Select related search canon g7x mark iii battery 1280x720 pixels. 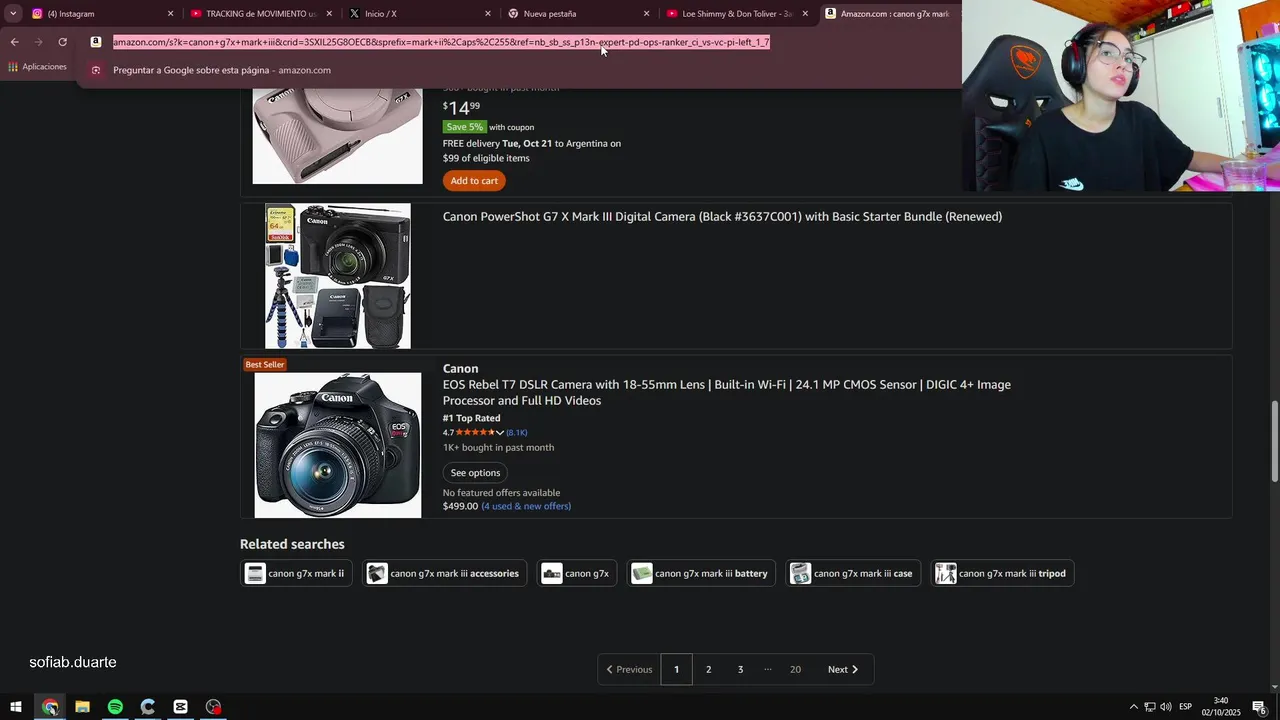click(x=701, y=573)
